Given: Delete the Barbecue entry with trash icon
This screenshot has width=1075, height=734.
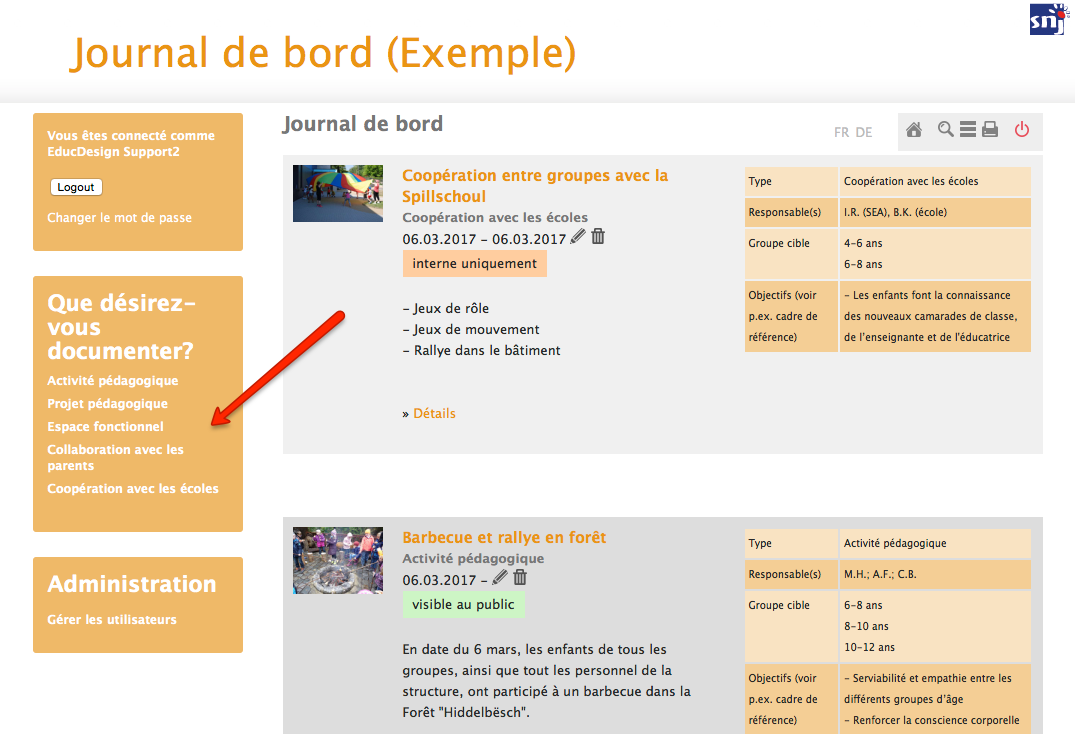Looking at the screenshot, I should click(x=520, y=578).
